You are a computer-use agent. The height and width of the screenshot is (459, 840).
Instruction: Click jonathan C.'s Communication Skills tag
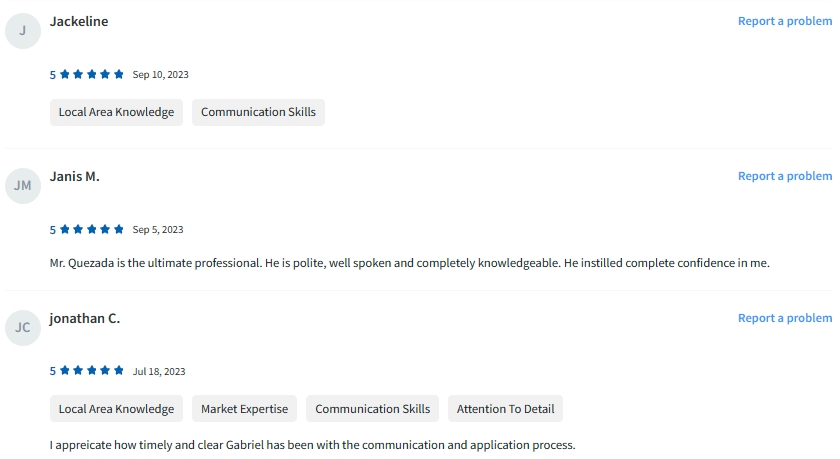pyautogui.click(x=372, y=409)
